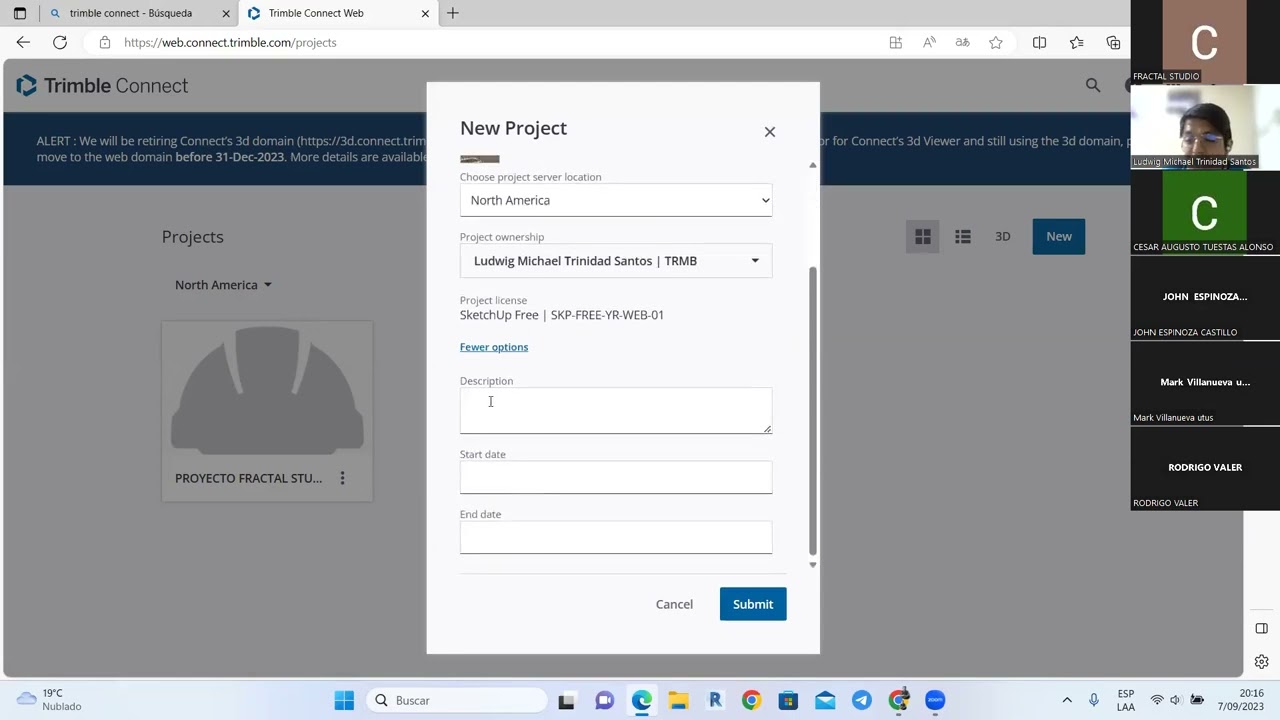Open Telegram from the taskbar
This screenshot has width=1280, height=720.
tap(861, 700)
